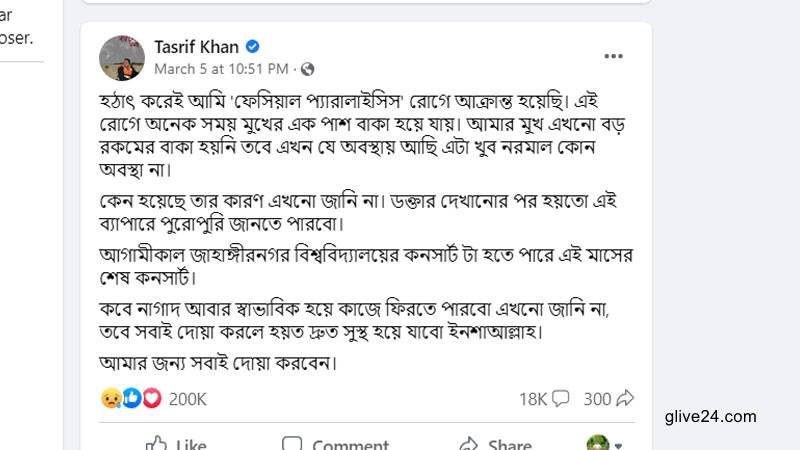Click the share arrow icon beside 300
800x450 pixels.
coord(625,399)
